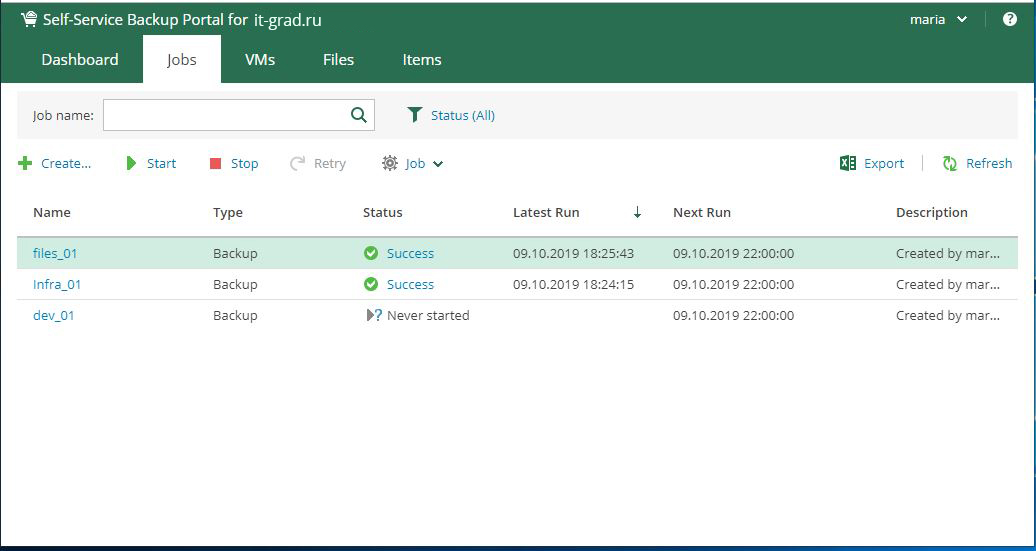This screenshot has height=551, width=1036.
Task: Click the help question mark icon
Action: 1010,20
